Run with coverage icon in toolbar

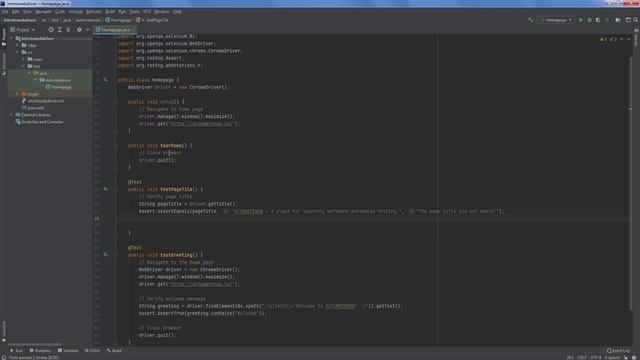(x=598, y=20)
